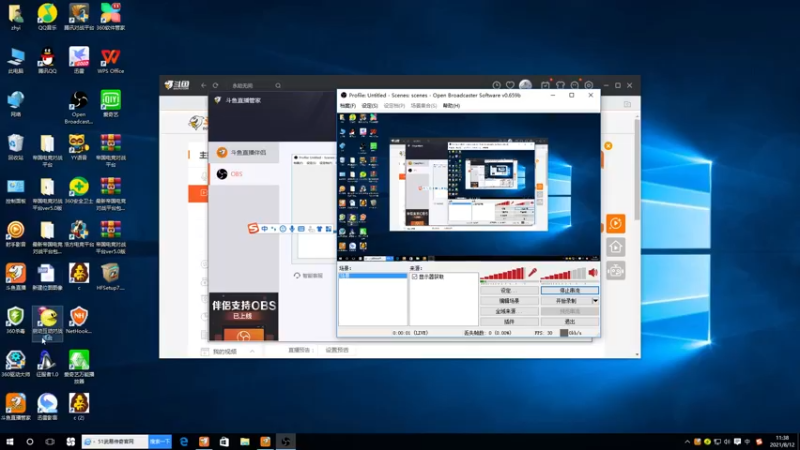Open the Help menu in OBS
Image resolution: width=800 pixels, height=450 pixels.
click(451, 106)
